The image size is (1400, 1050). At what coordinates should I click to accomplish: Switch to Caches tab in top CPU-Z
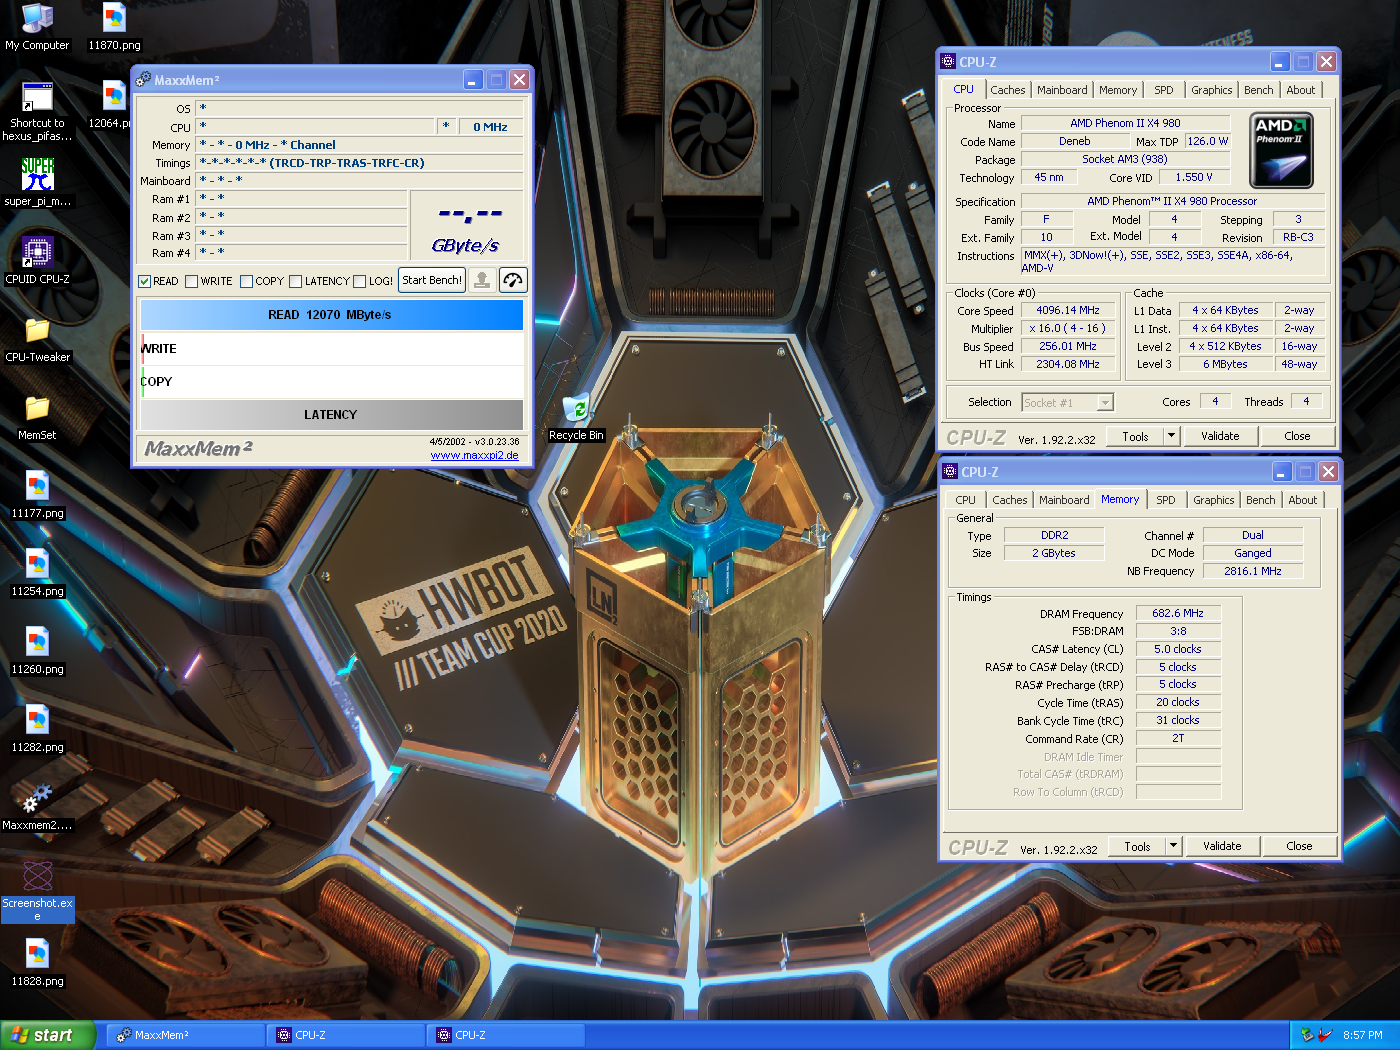tap(1008, 90)
